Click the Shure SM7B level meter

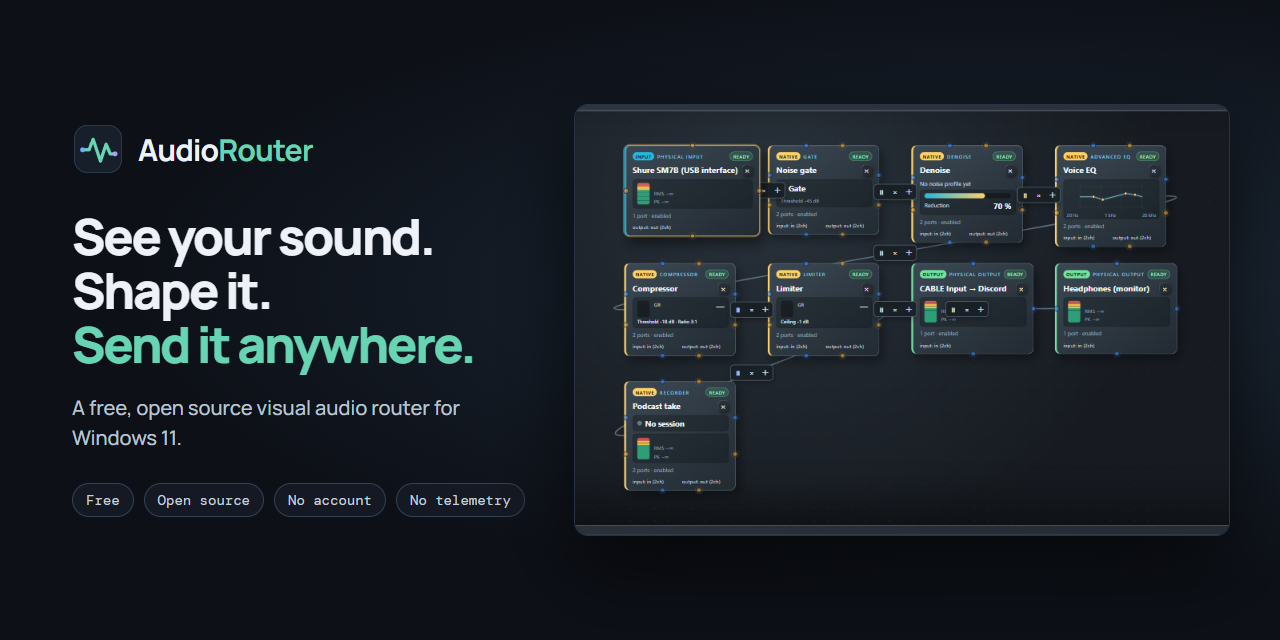point(643,194)
